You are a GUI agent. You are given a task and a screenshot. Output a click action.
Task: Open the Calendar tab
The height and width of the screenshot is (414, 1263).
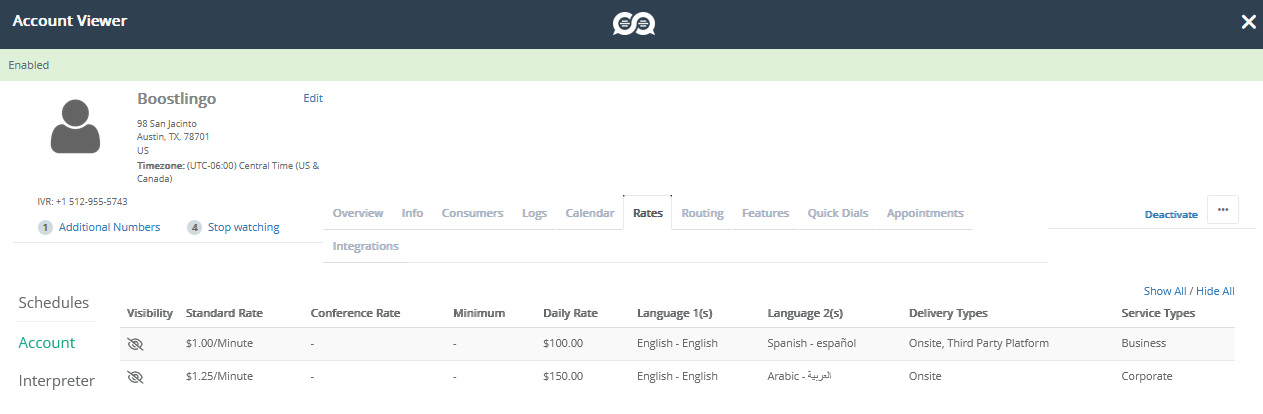tap(590, 213)
